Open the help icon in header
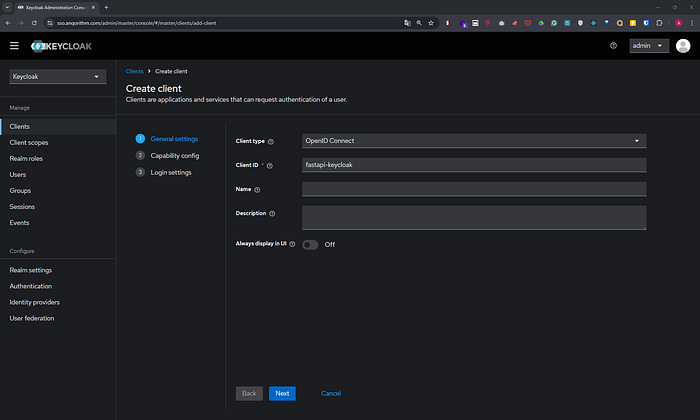Screen dimensions: 700x420 click(x=613, y=46)
